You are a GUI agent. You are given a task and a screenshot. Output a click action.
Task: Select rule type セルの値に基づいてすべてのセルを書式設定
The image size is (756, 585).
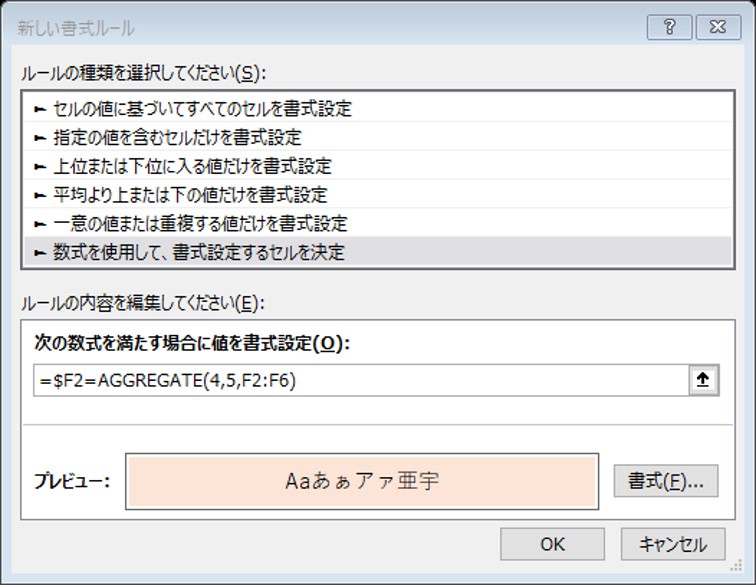tap(378, 109)
